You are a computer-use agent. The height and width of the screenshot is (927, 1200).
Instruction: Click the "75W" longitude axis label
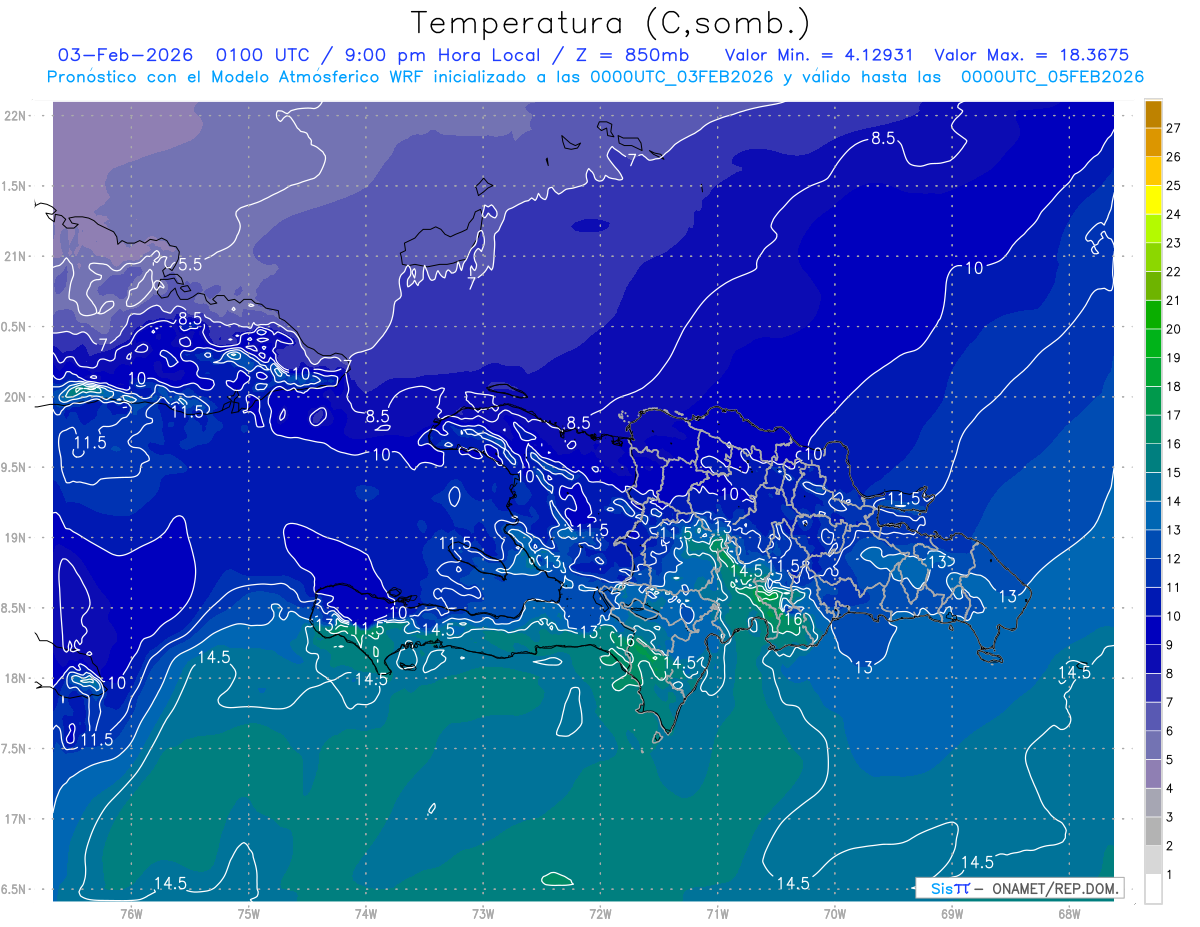tap(248, 913)
